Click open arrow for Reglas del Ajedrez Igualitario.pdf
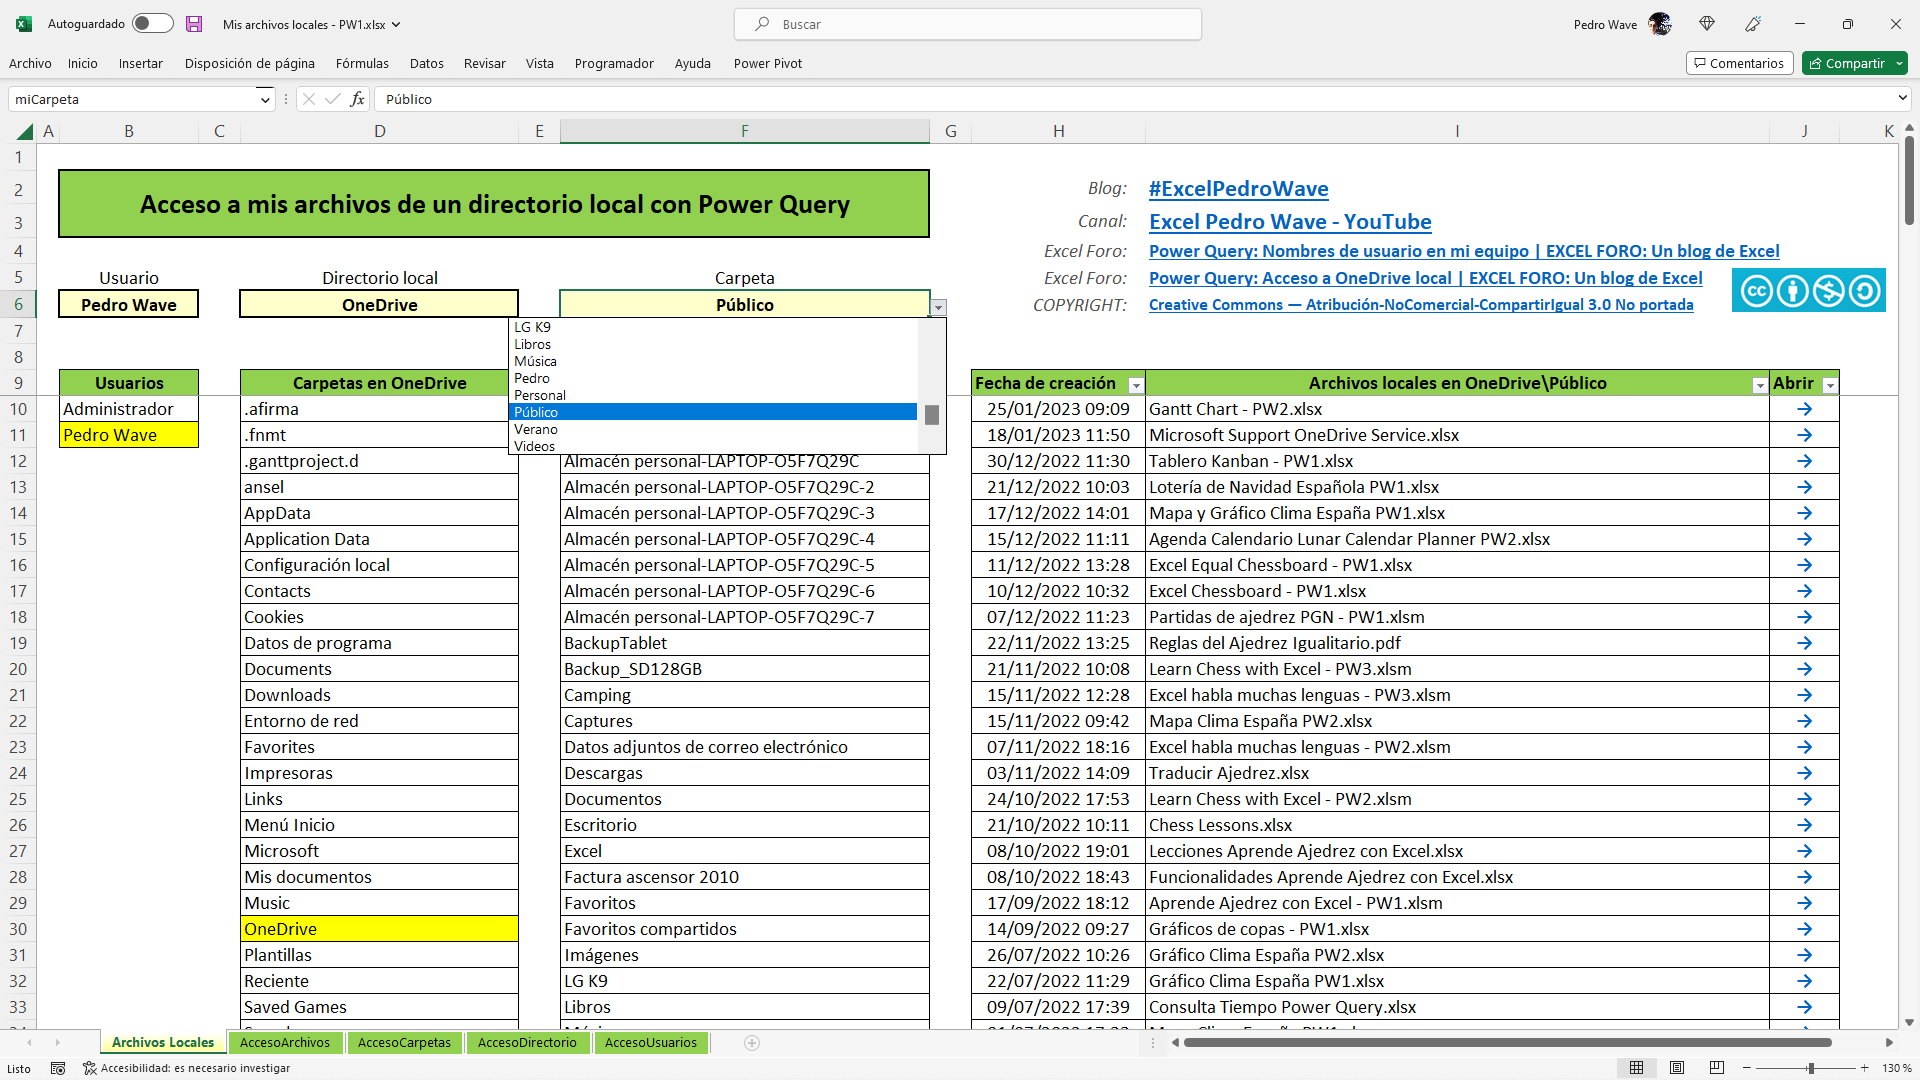The image size is (1920, 1080). (1804, 643)
